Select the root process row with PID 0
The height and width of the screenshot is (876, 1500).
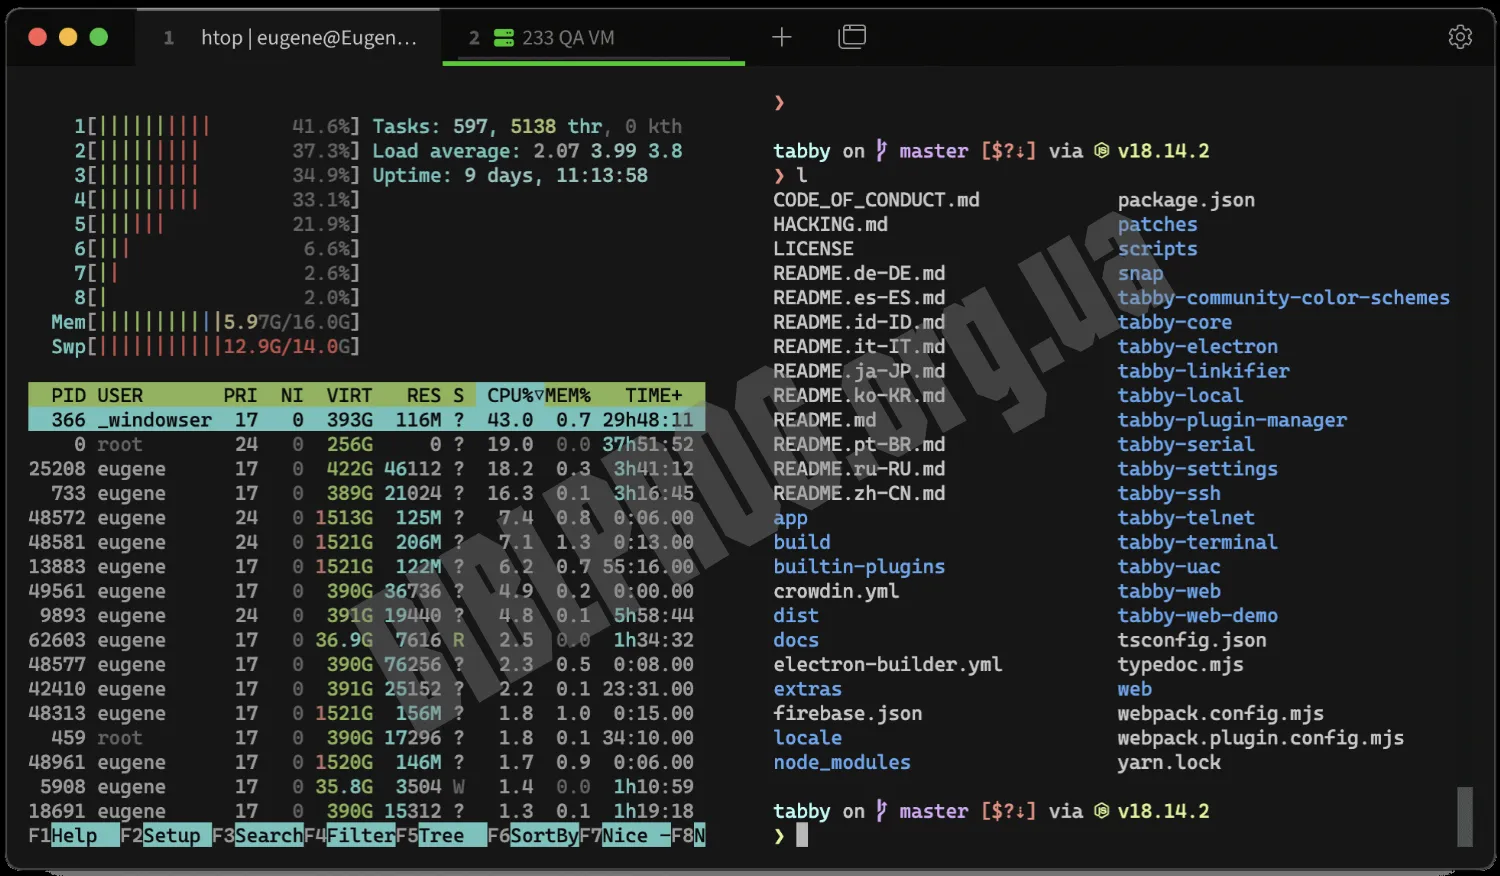point(367,444)
